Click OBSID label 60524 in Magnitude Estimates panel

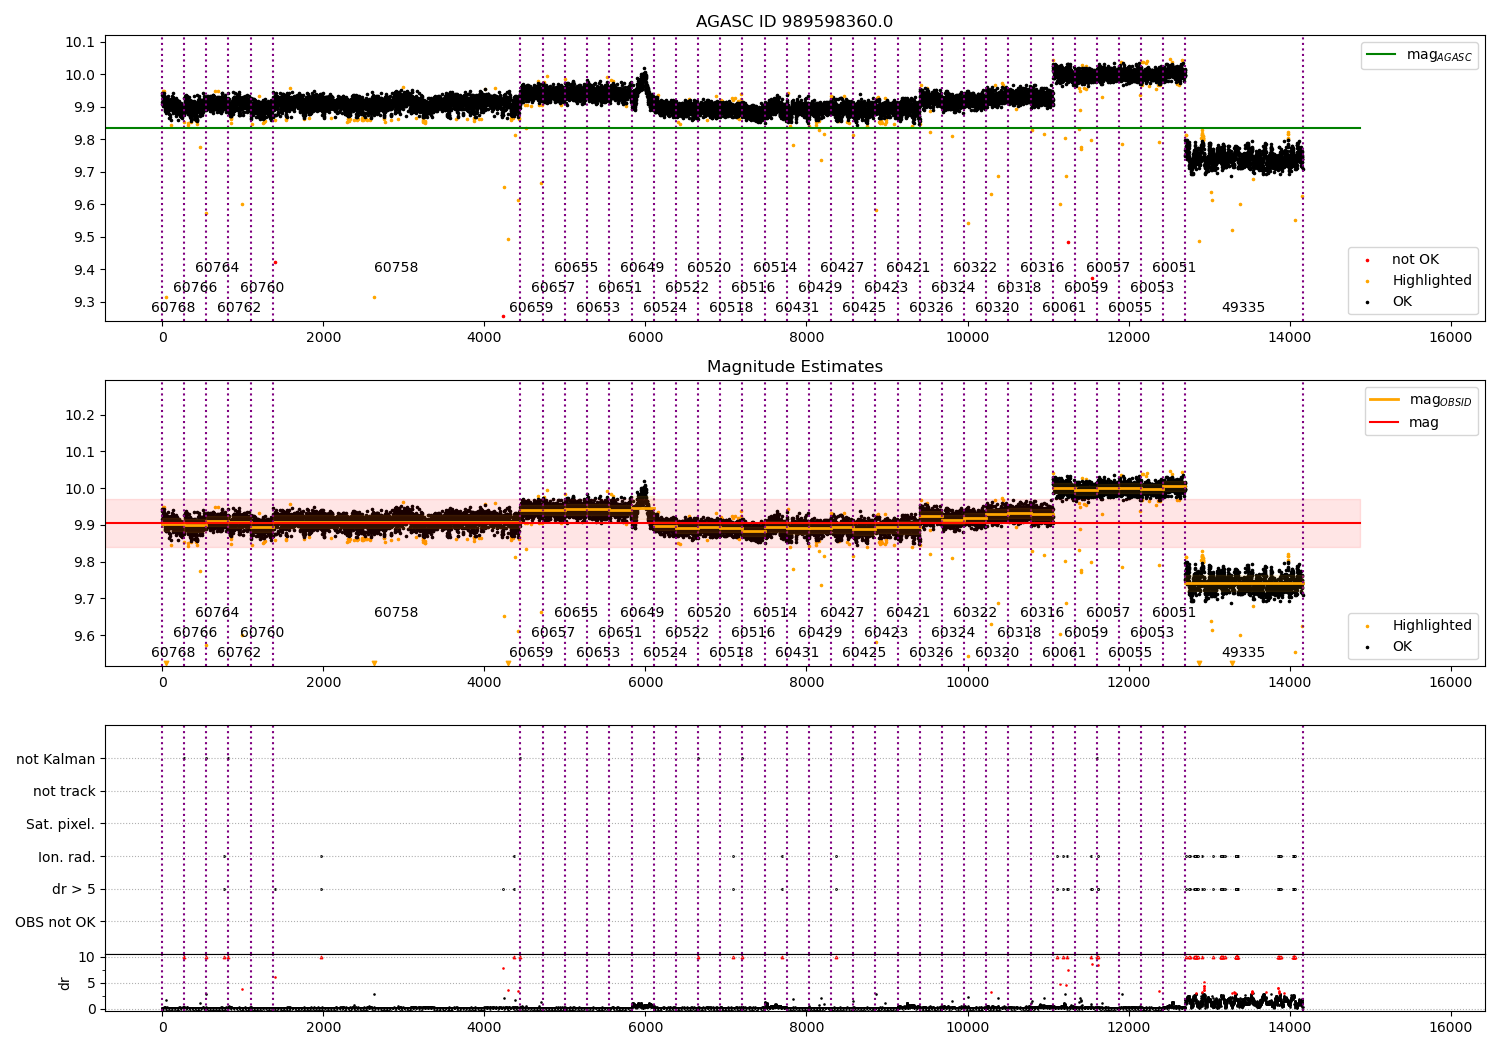(665, 653)
